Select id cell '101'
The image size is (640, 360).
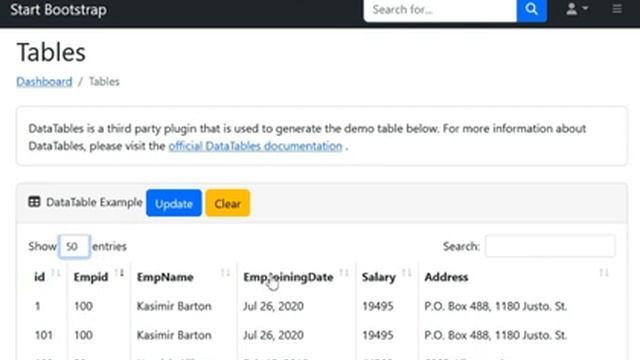(44, 335)
